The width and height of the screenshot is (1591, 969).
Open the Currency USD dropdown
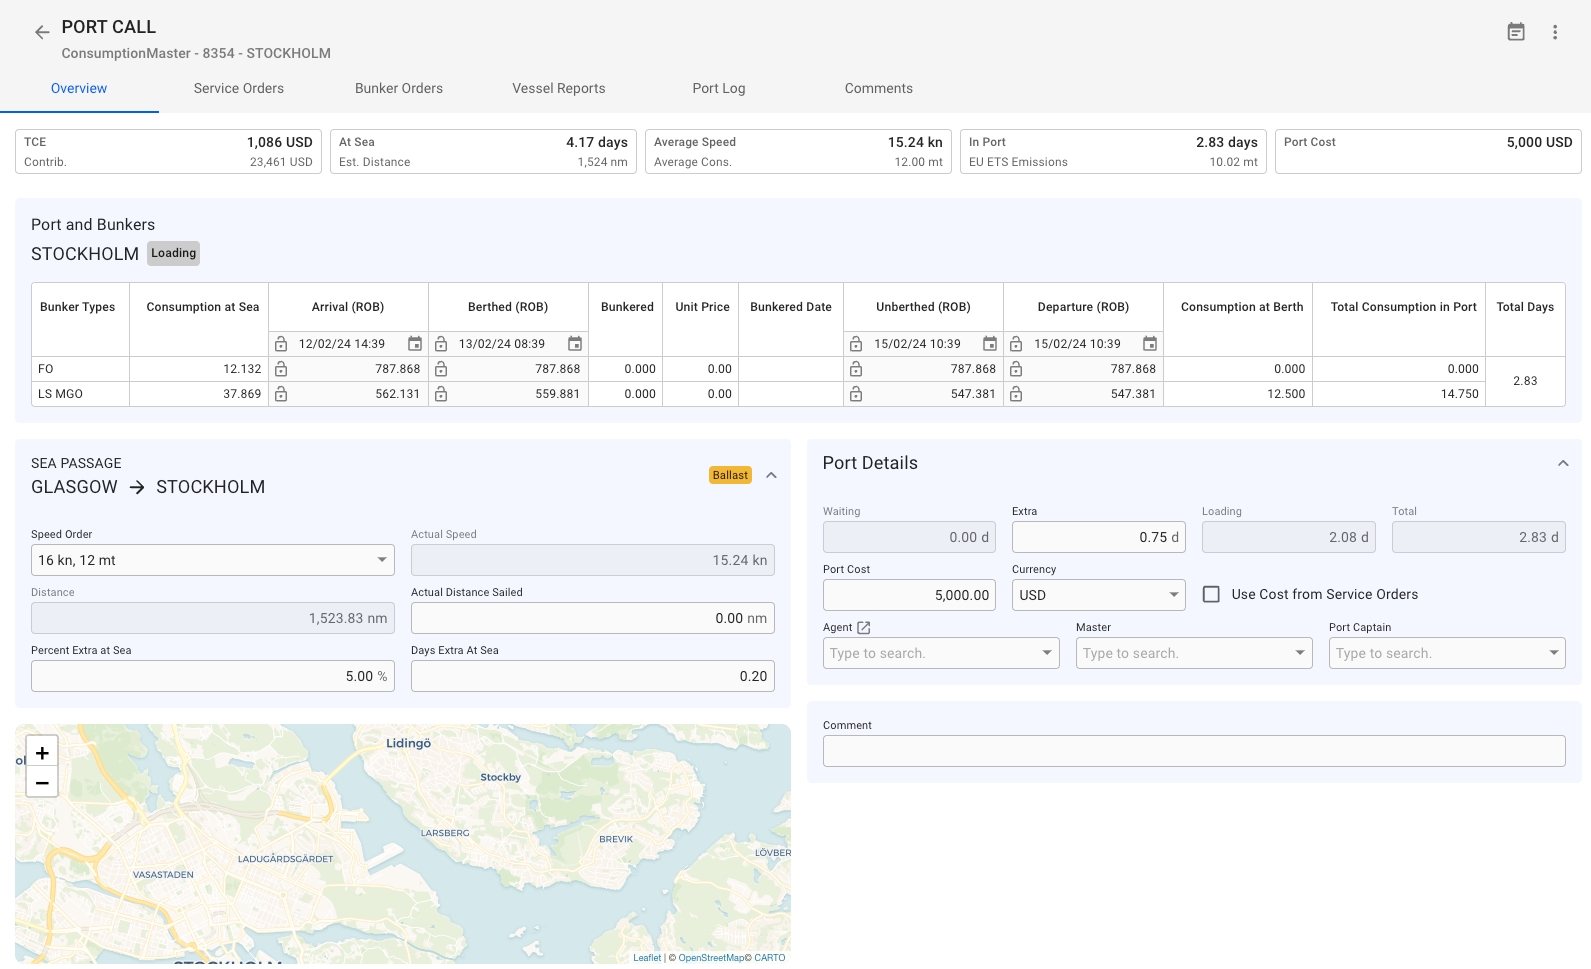[x=1098, y=595]
